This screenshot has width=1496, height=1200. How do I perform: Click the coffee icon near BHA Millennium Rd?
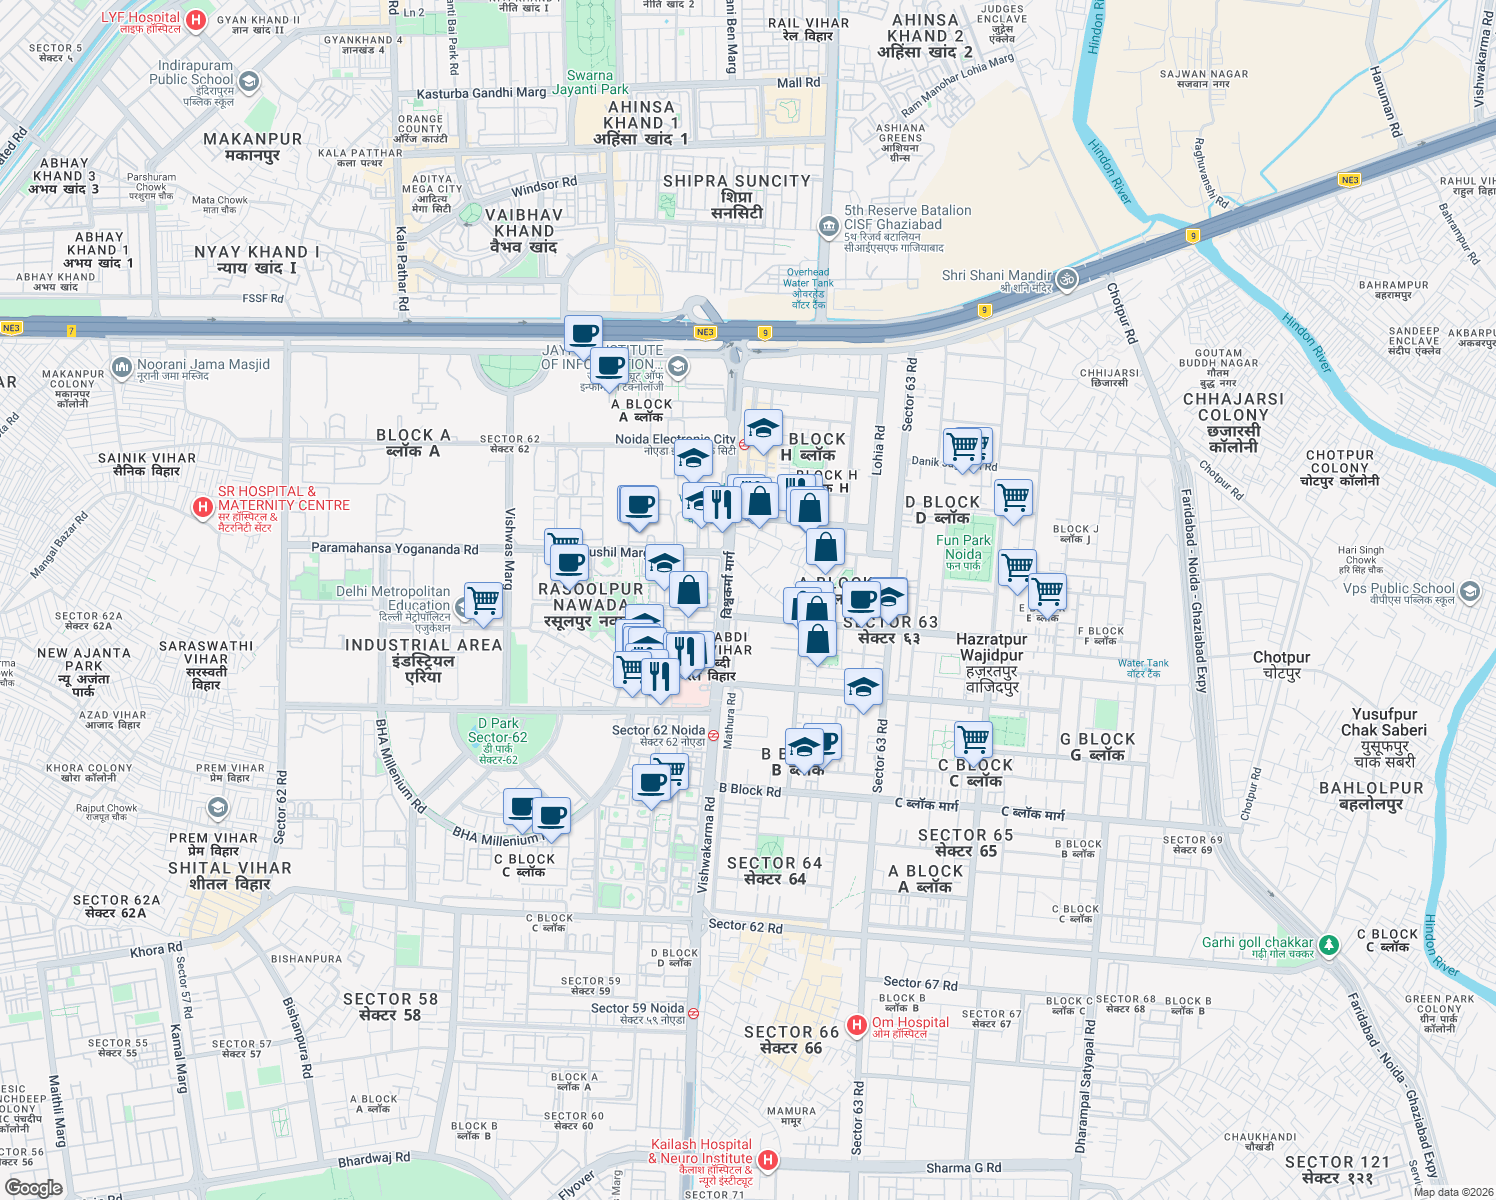pos(553,814)
